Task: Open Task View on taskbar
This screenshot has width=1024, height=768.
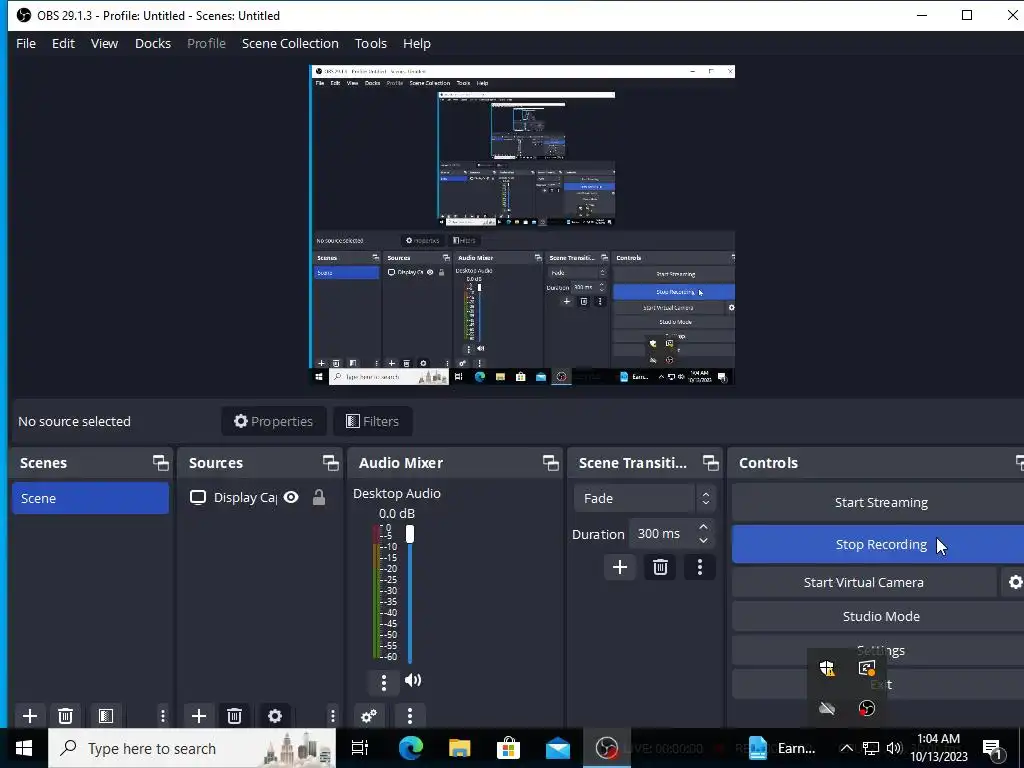Action: coord(360,748)
